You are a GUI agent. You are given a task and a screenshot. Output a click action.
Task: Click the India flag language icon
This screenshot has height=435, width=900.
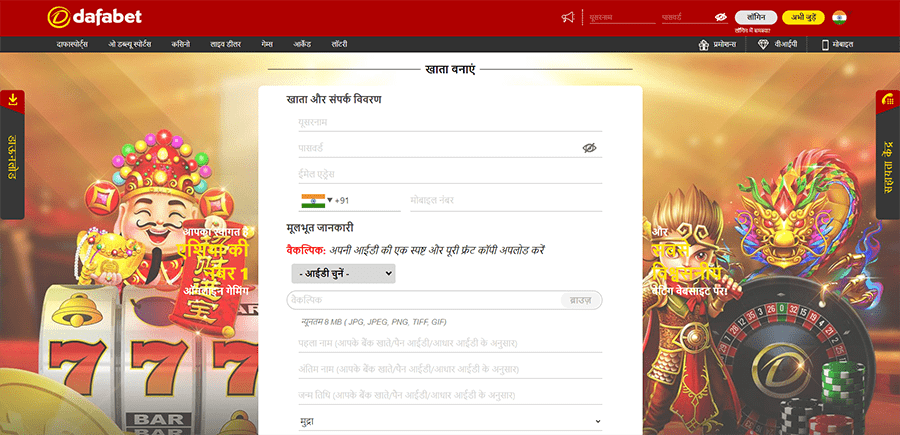click(x=839, y=17)
